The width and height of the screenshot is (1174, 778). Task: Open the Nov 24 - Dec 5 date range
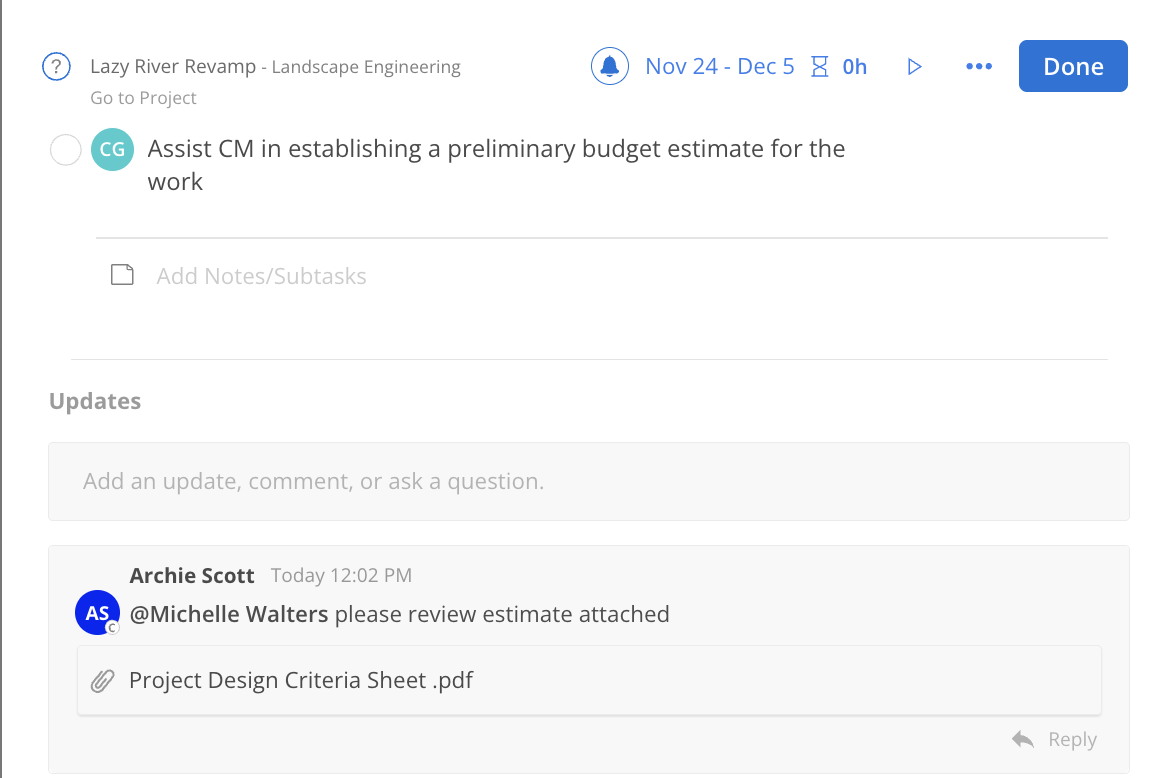point(720,67)
